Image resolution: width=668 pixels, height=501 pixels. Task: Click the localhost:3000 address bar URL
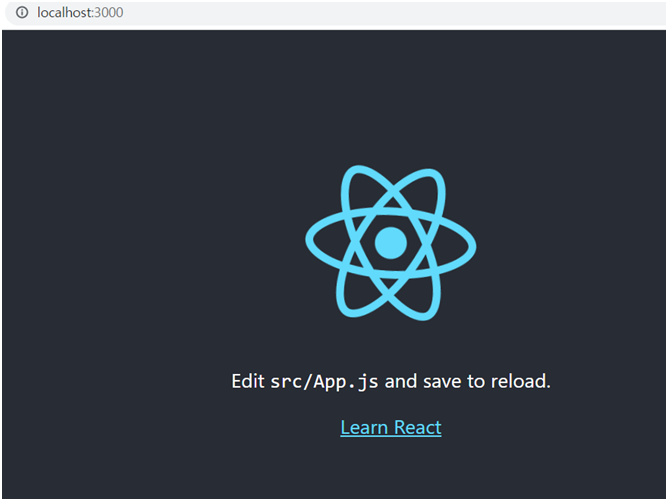coord(80,13)
